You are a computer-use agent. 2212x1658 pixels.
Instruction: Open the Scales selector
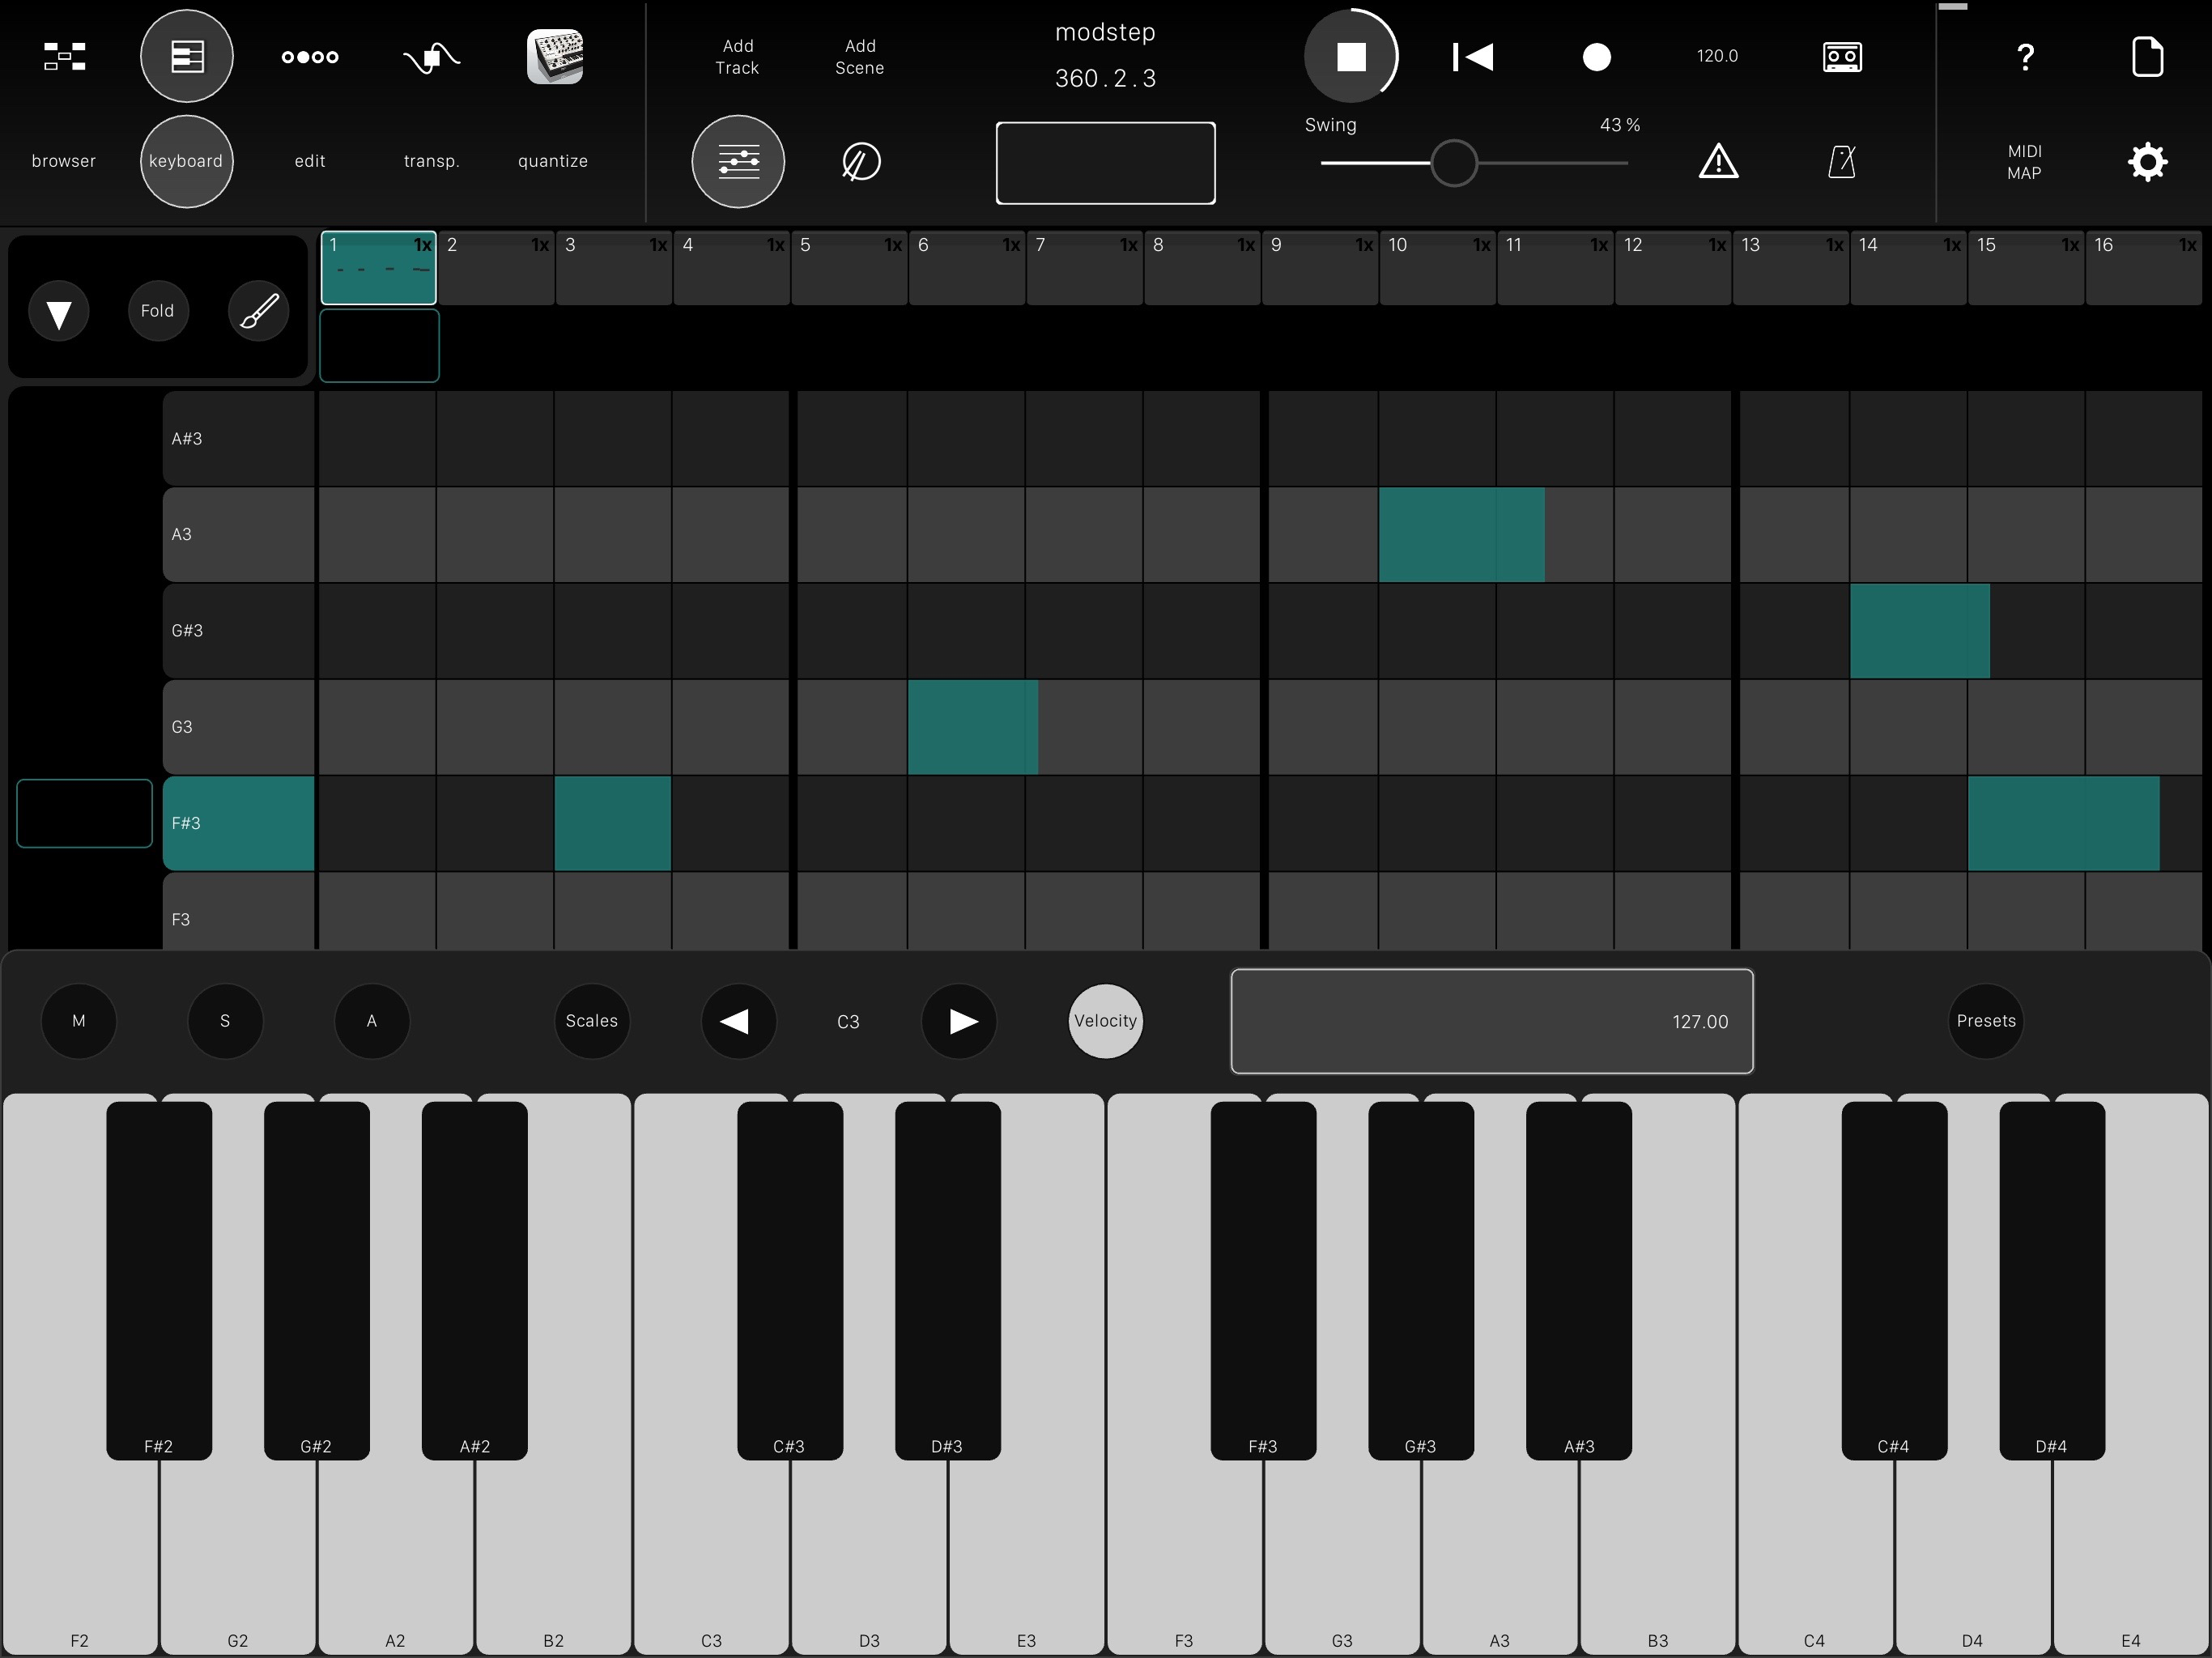coord(591,1021)
